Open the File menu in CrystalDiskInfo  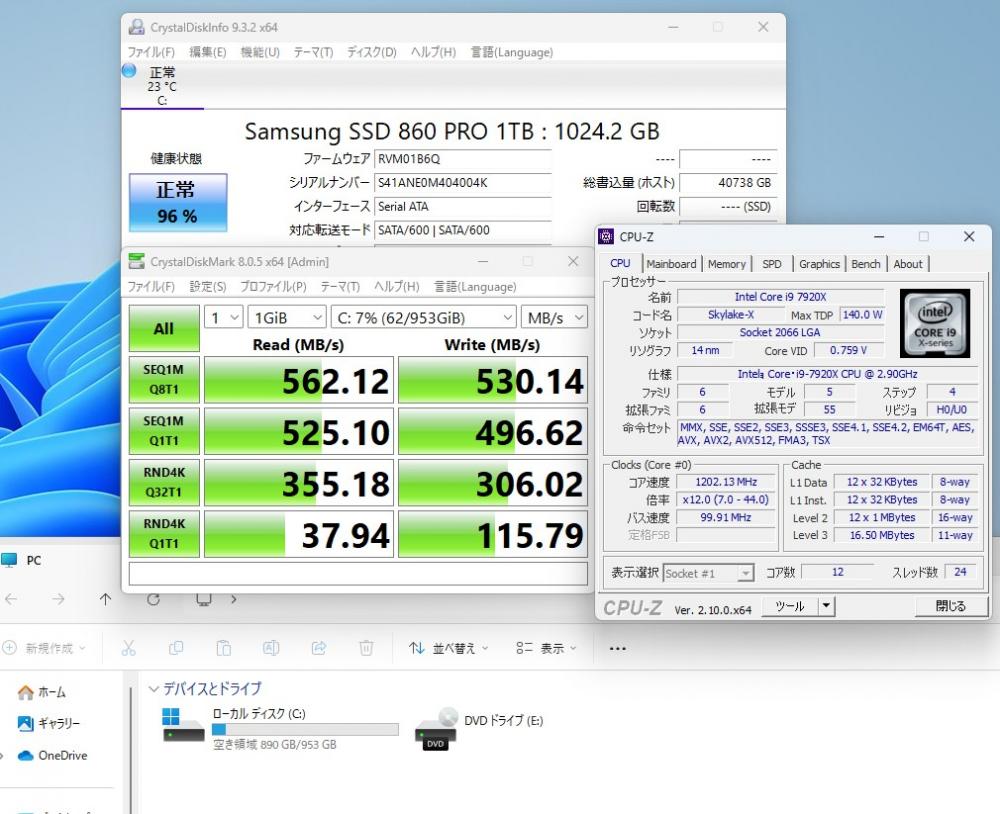coord(151,52)
